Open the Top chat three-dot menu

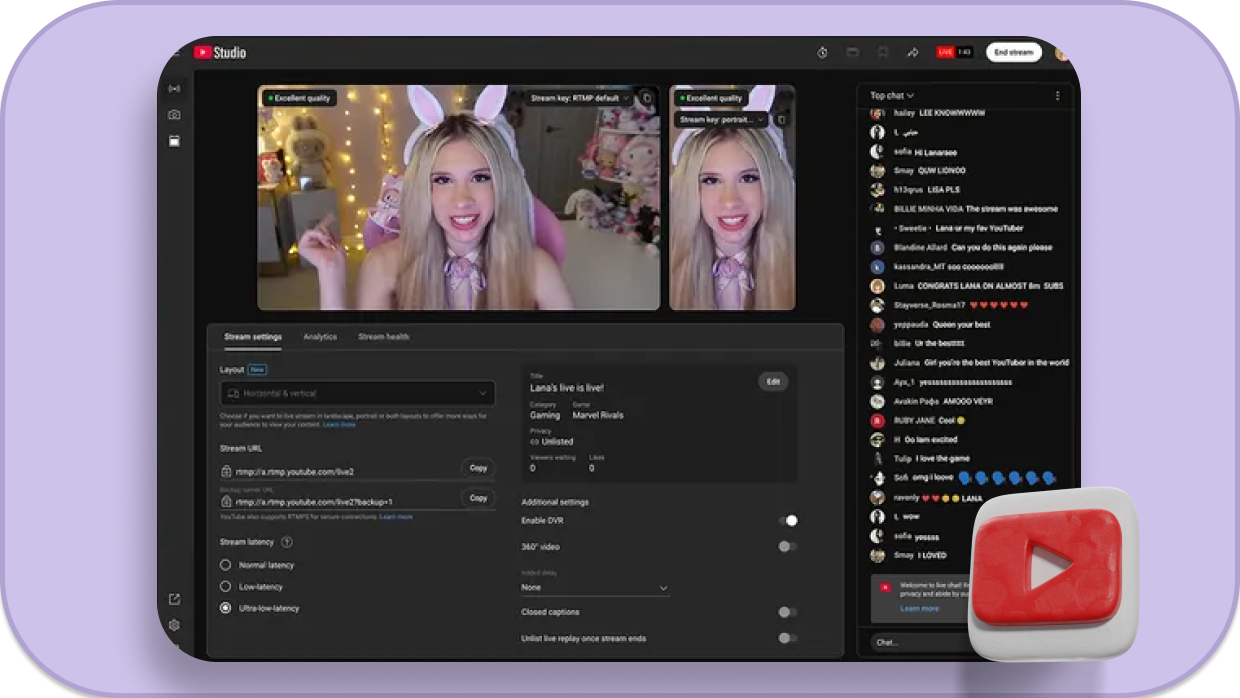(1057, 96)
